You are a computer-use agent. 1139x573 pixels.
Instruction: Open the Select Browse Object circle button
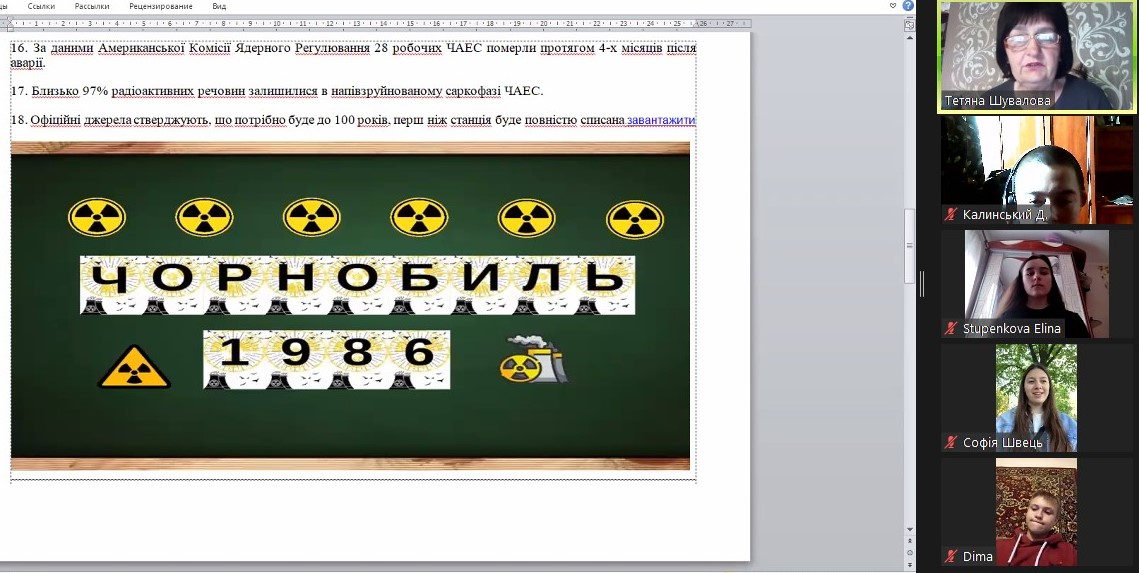(x=909, y=552)
